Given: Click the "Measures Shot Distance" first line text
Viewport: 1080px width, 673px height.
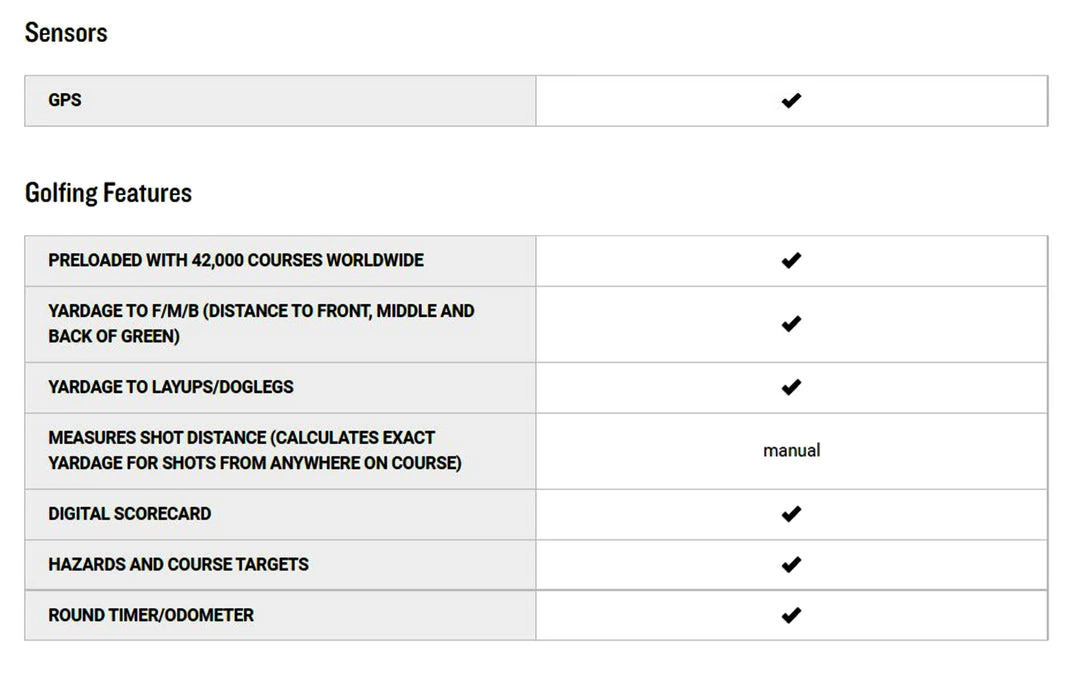Looking at the screenshot, I should click(242, 438).
